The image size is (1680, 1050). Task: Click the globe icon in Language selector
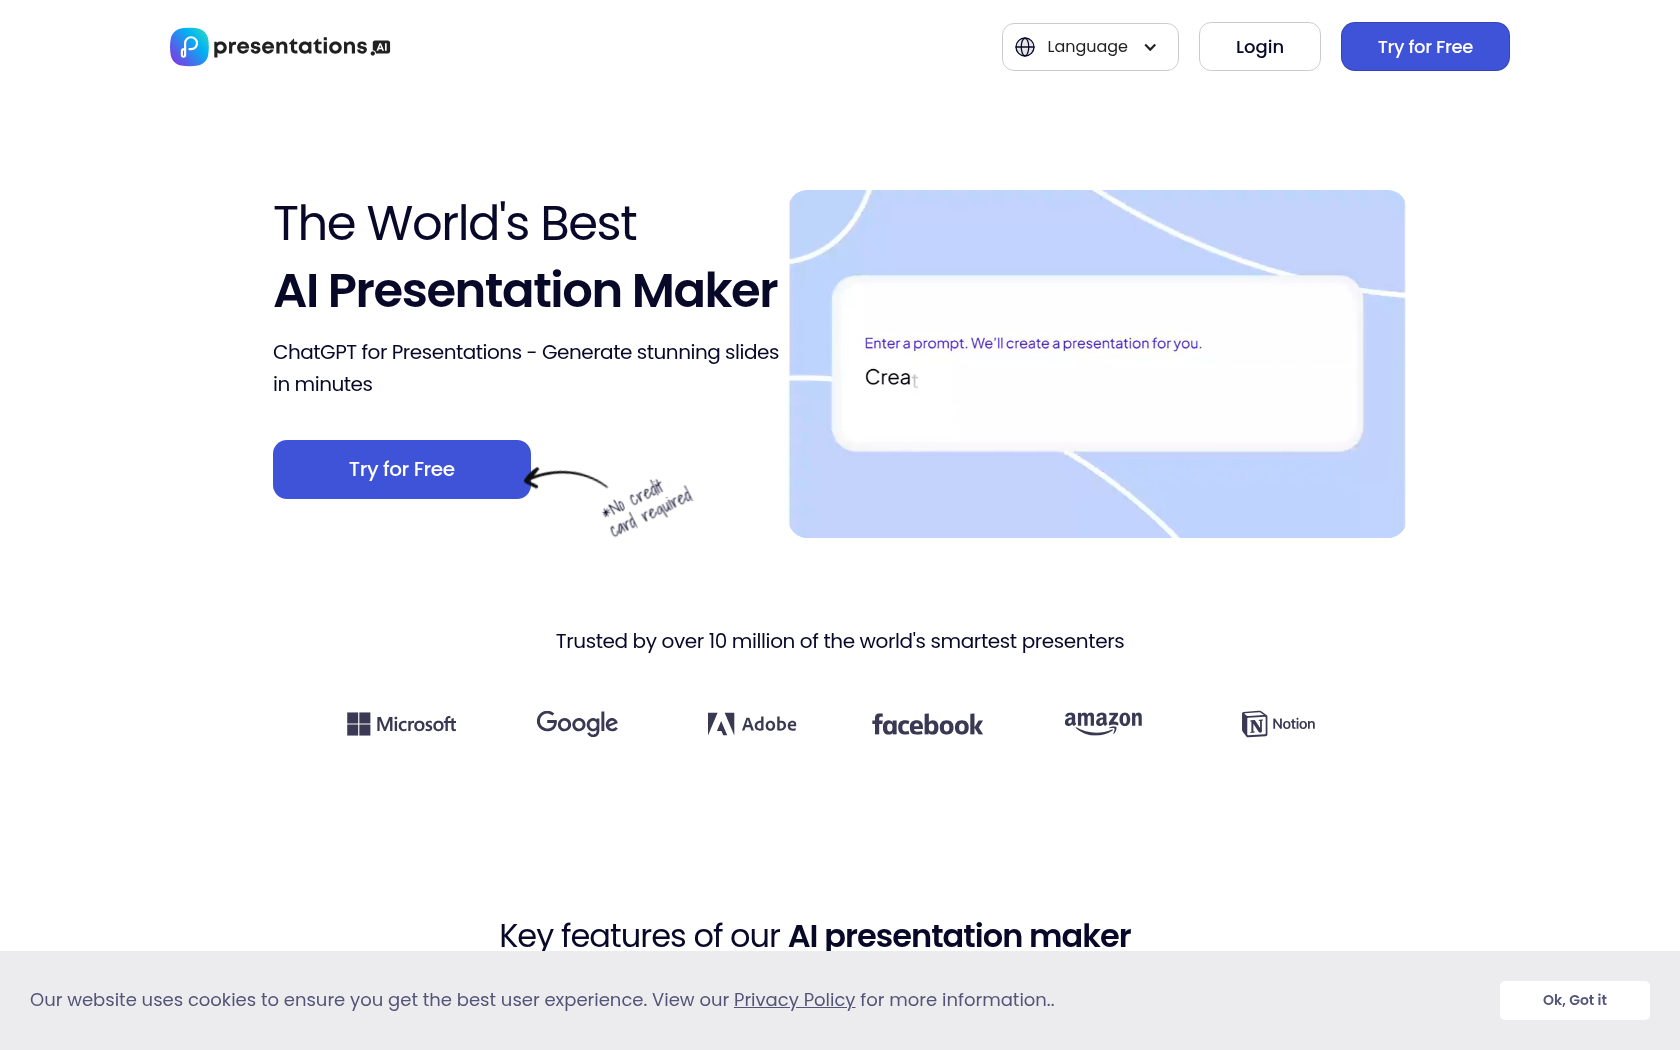coord(1025,47)
